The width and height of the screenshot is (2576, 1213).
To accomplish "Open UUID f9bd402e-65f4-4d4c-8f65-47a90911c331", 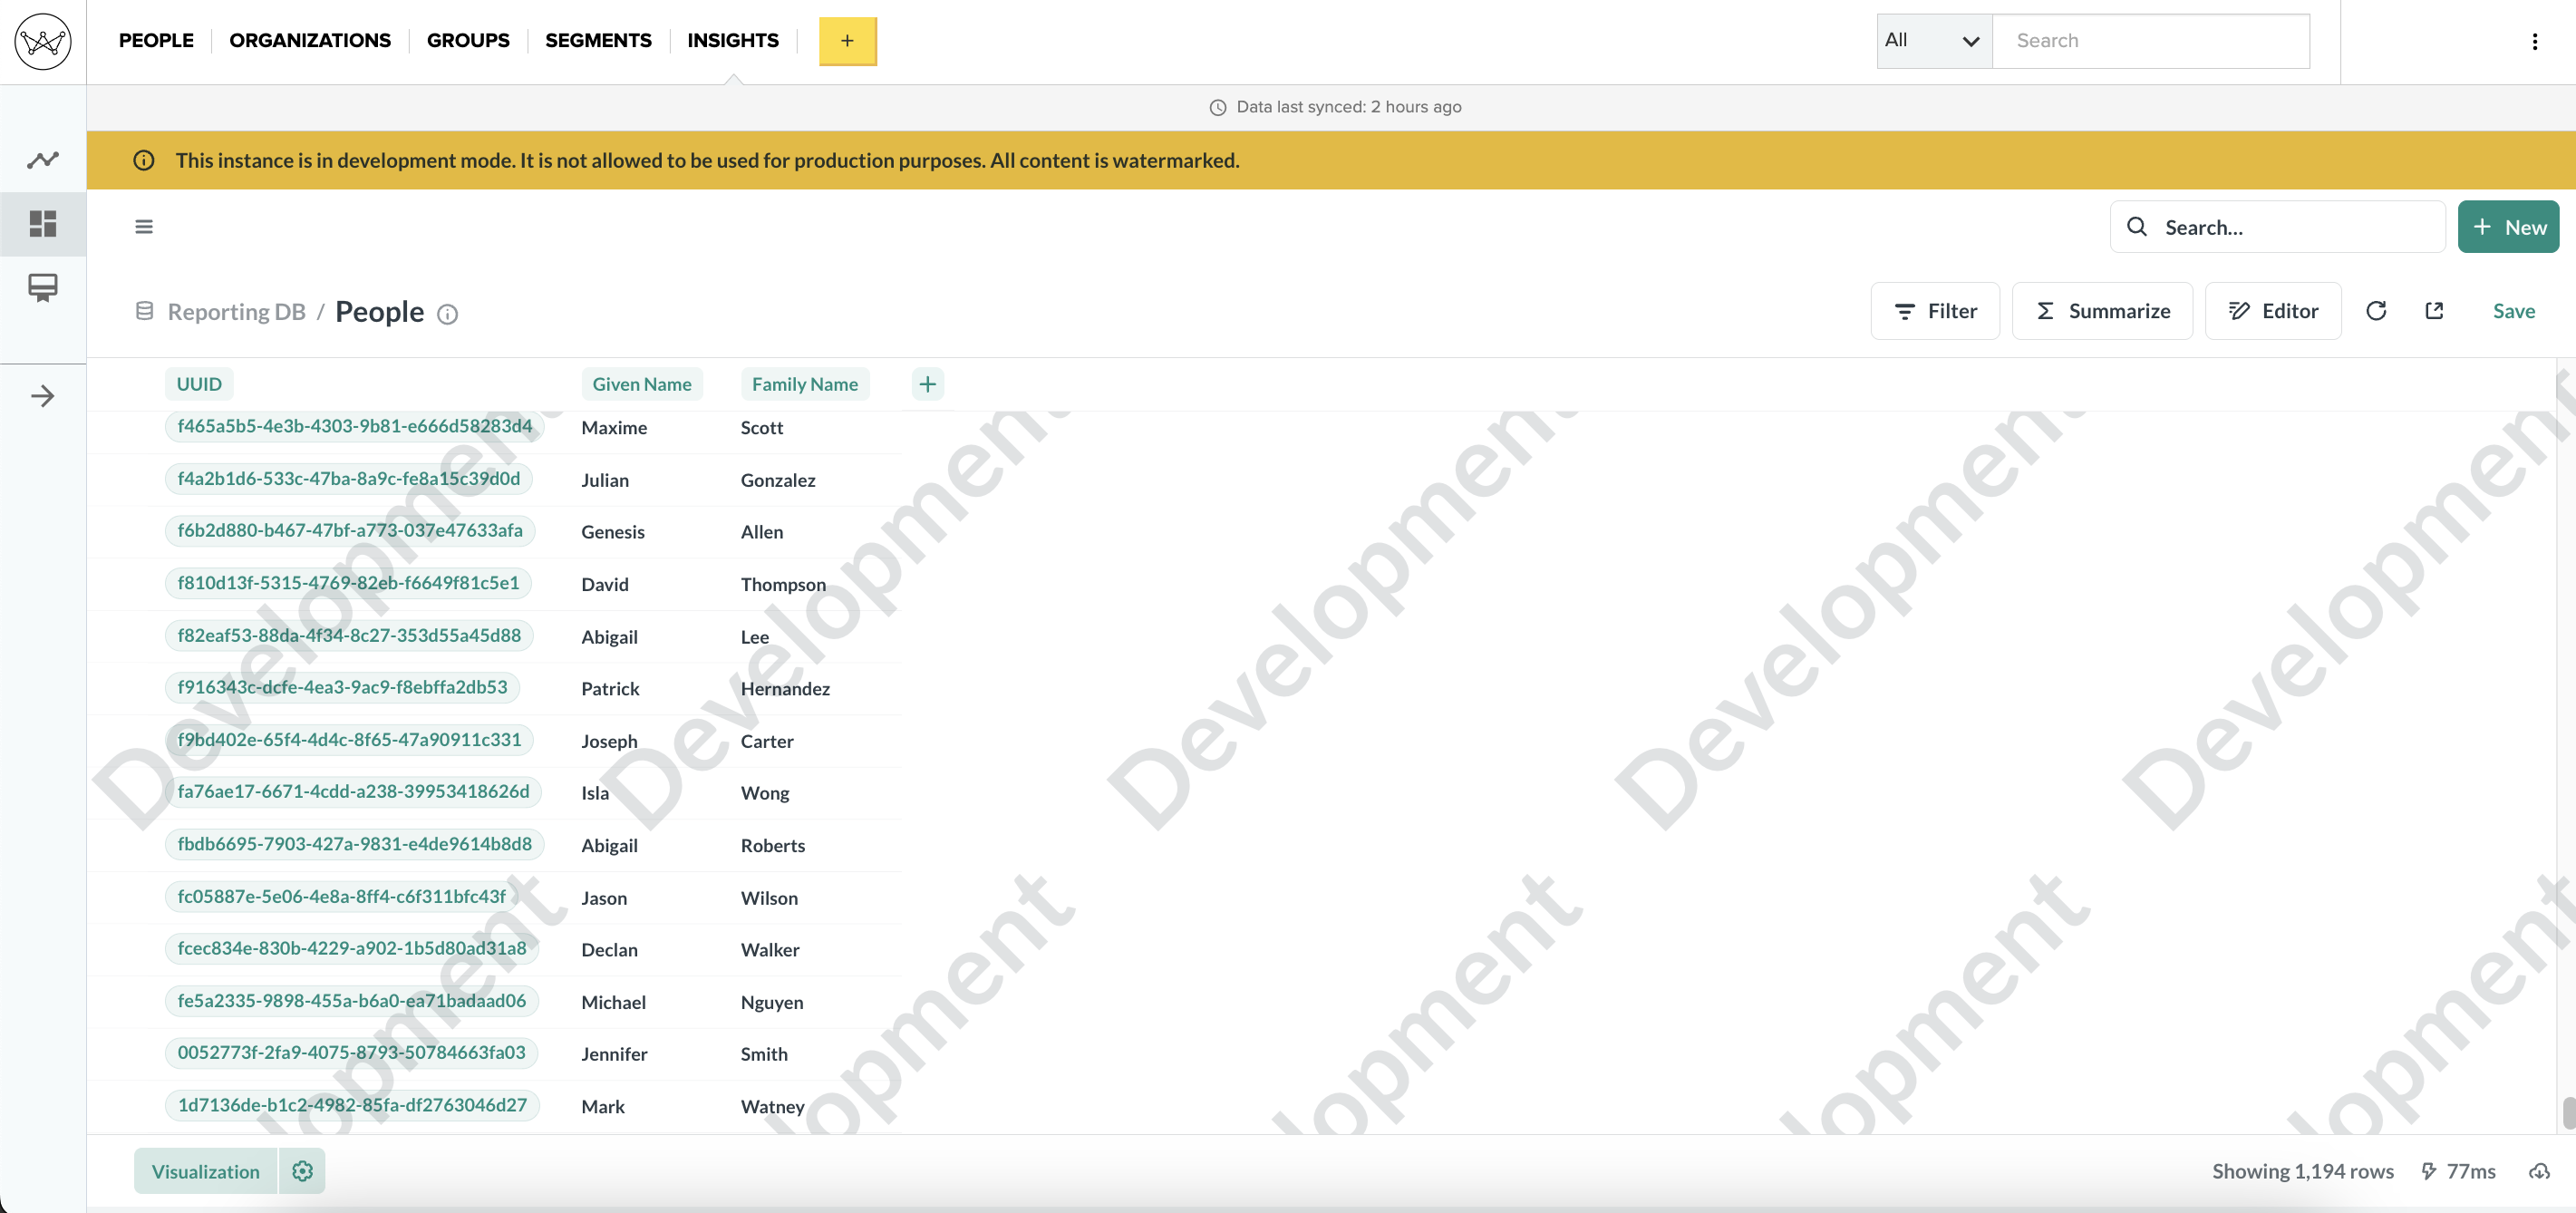I will pos(349,740).
